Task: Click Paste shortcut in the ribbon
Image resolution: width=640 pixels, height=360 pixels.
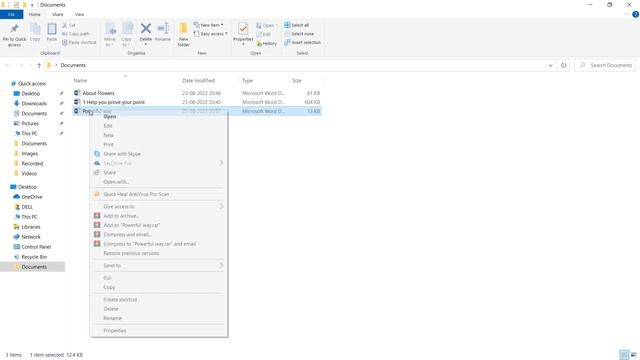Action: [79, 42]
